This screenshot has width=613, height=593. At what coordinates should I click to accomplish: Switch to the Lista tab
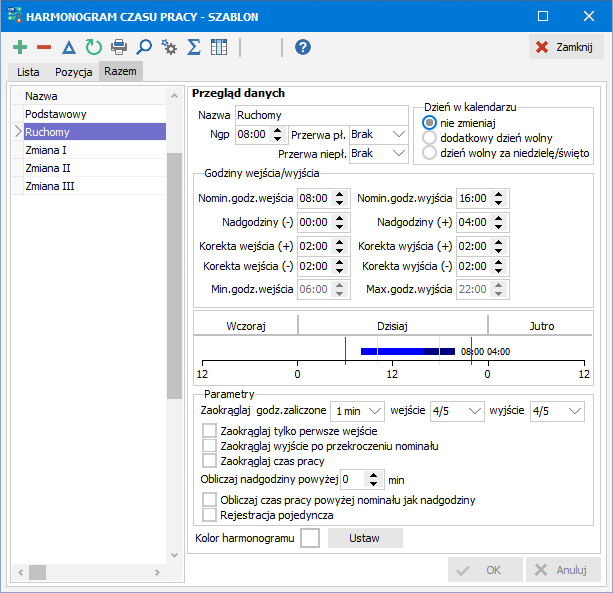pos(28,72)
